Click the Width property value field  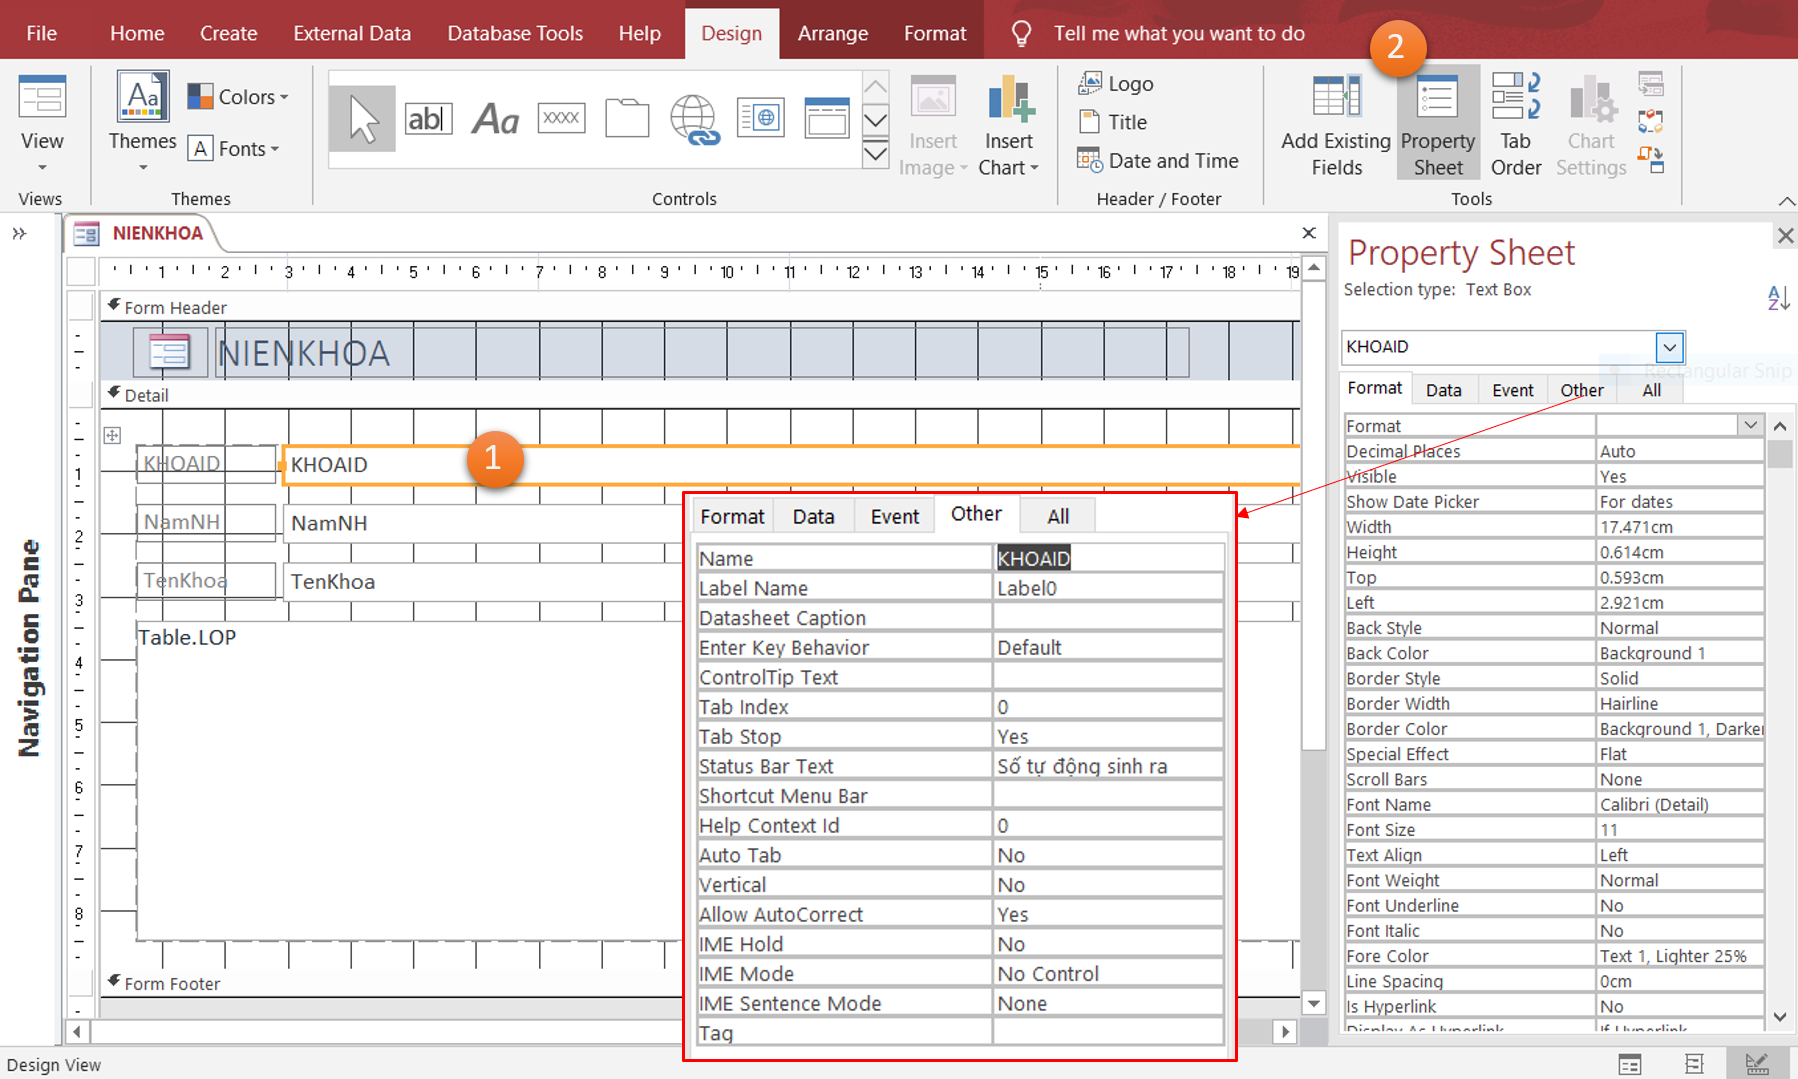pos(1678,527)
